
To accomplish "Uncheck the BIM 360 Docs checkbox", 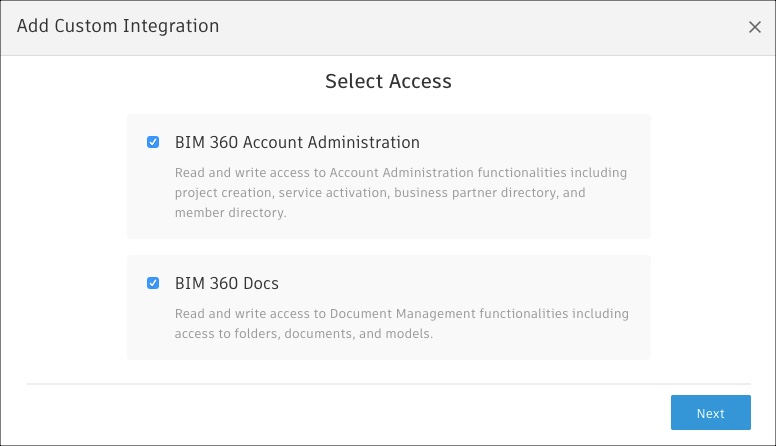I will point(153,283).
